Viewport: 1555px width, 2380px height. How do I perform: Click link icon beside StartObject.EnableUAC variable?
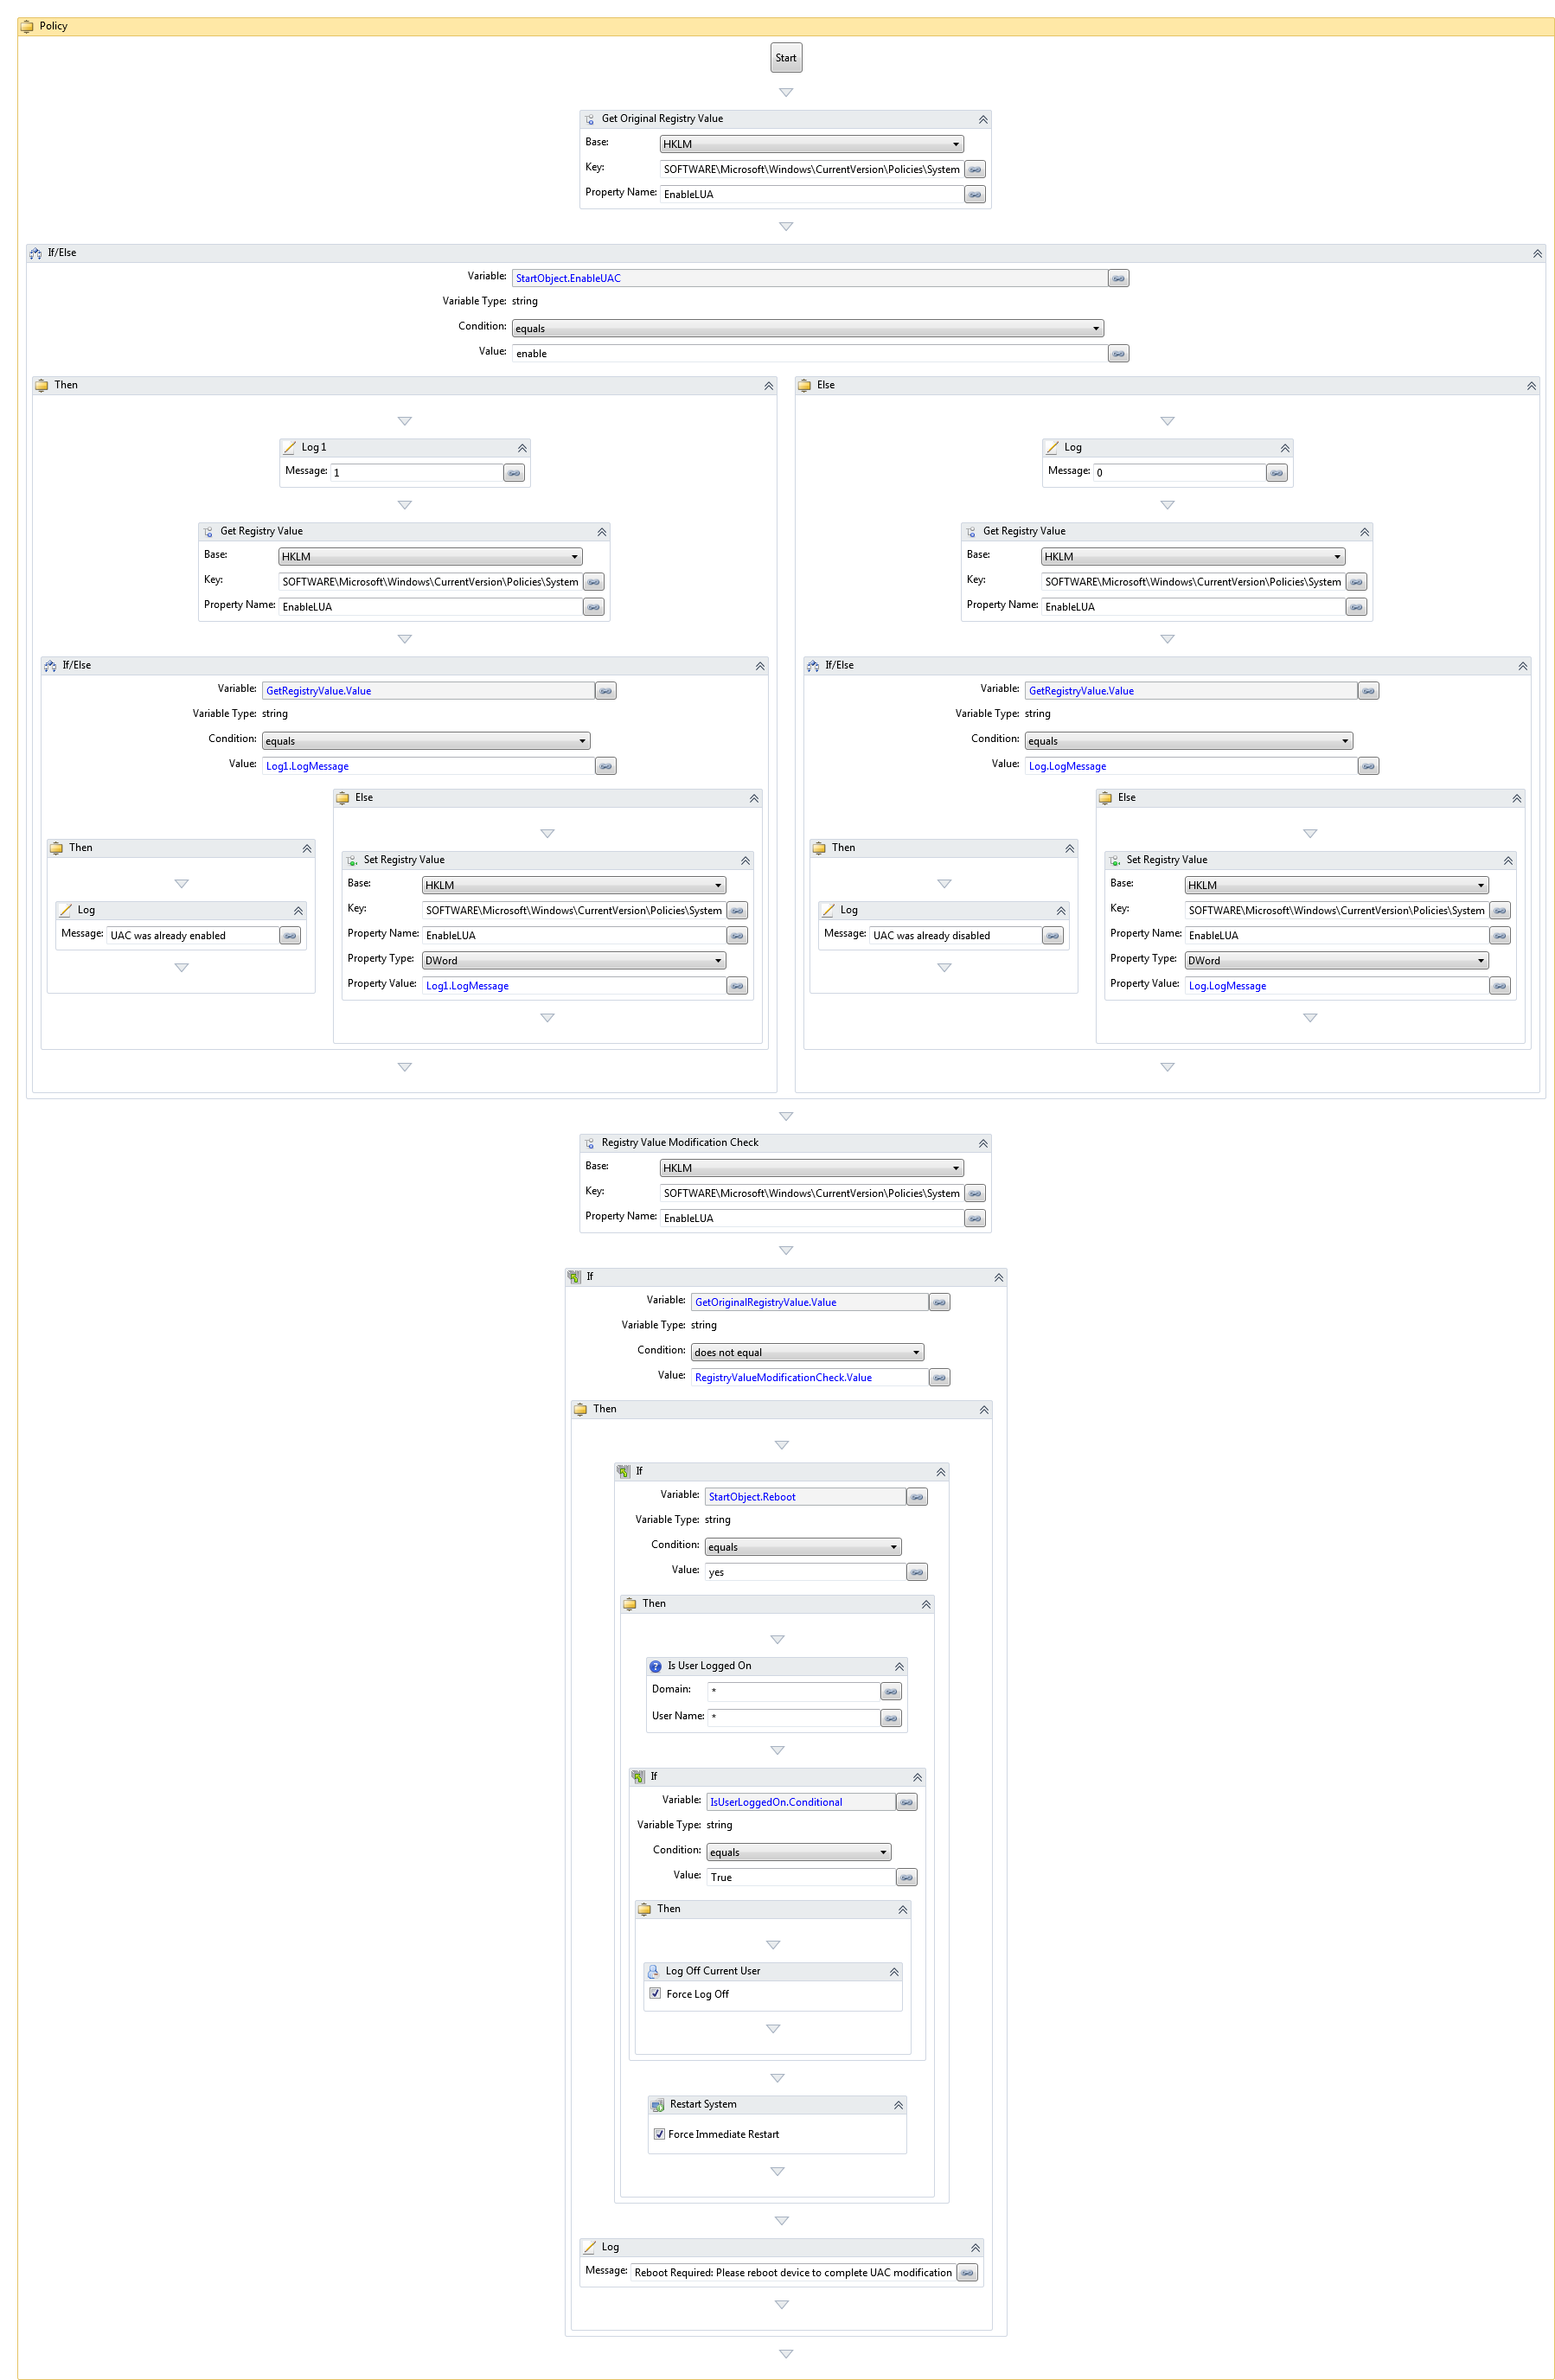(x=1118, y=279)
